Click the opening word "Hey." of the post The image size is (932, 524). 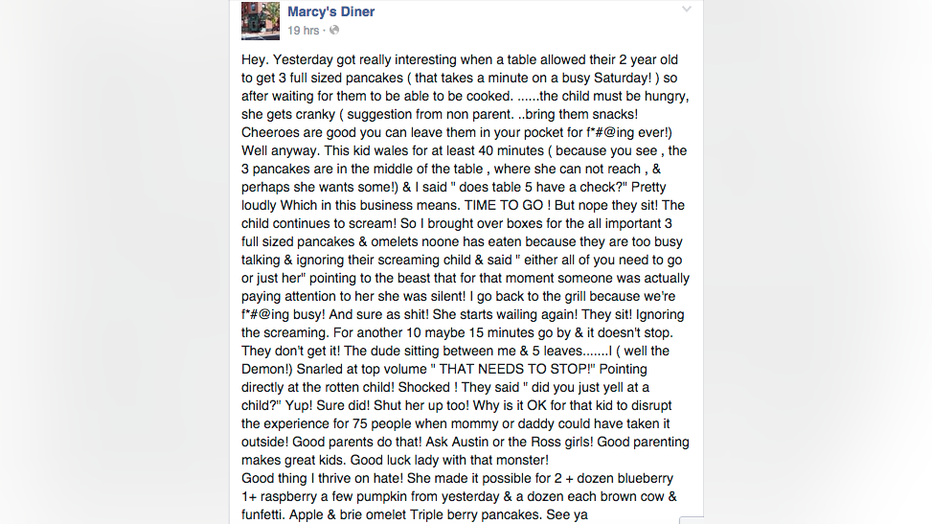pyautogui.click(x=254, y=60)
